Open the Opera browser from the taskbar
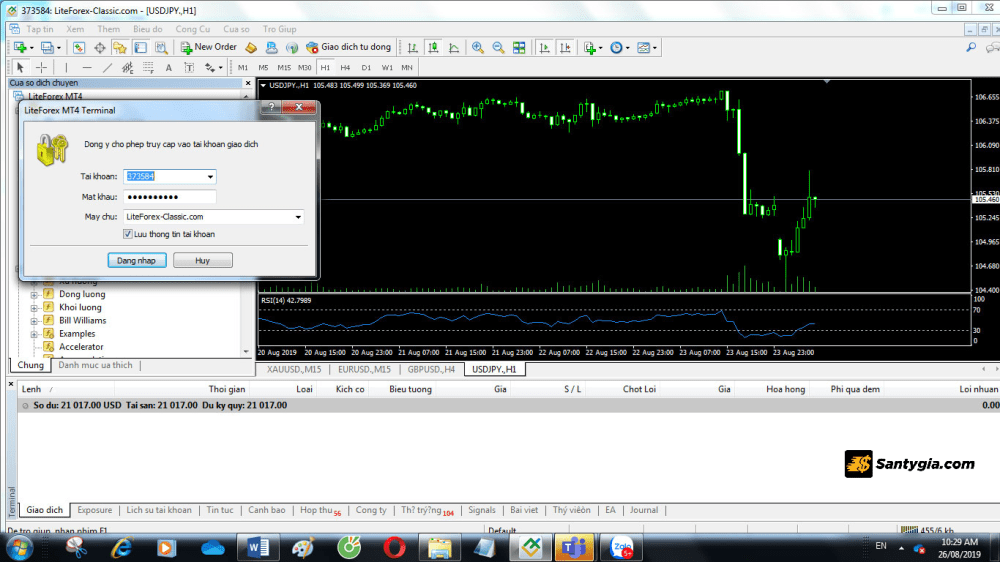The height and width of the screenshot is (562, 1000). click(394, 548)
